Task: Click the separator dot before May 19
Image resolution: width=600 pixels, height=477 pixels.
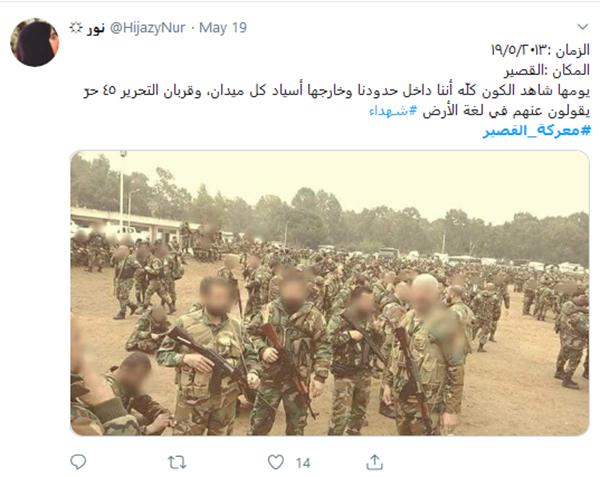Action: (192, 28)
